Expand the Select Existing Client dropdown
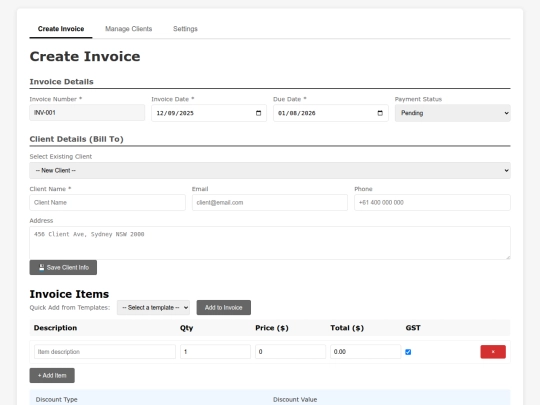The image size is (540, 405). 270,170
